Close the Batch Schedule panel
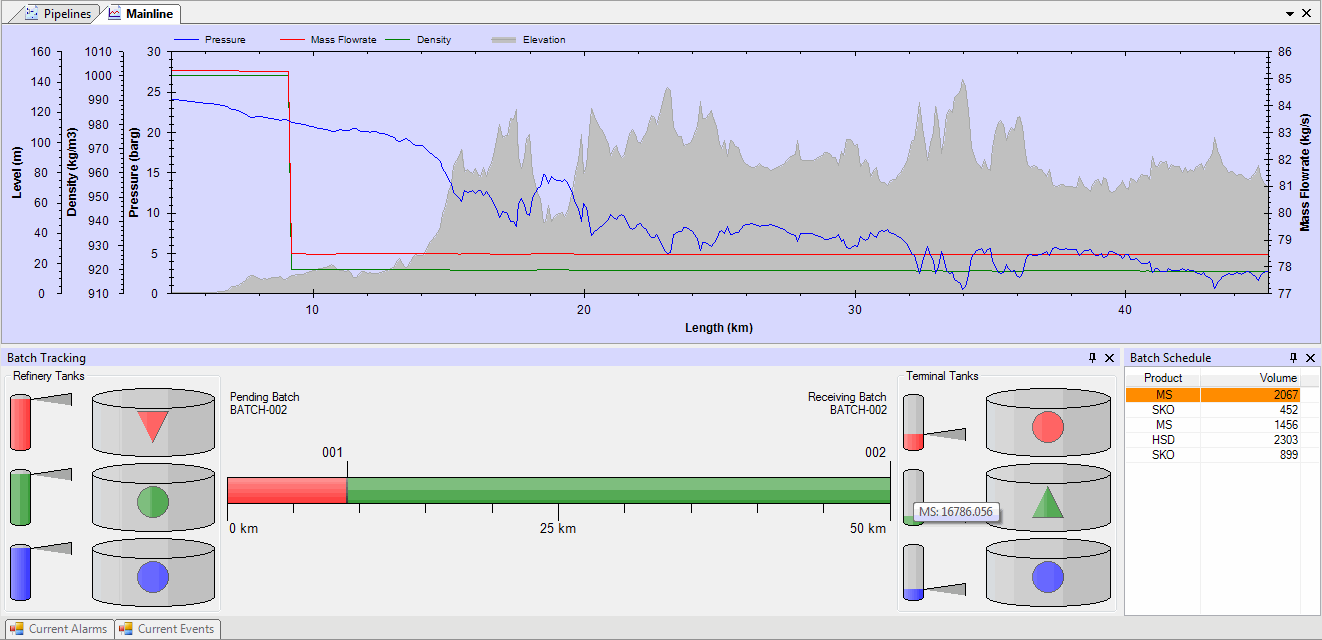 tap(1310, 358)
